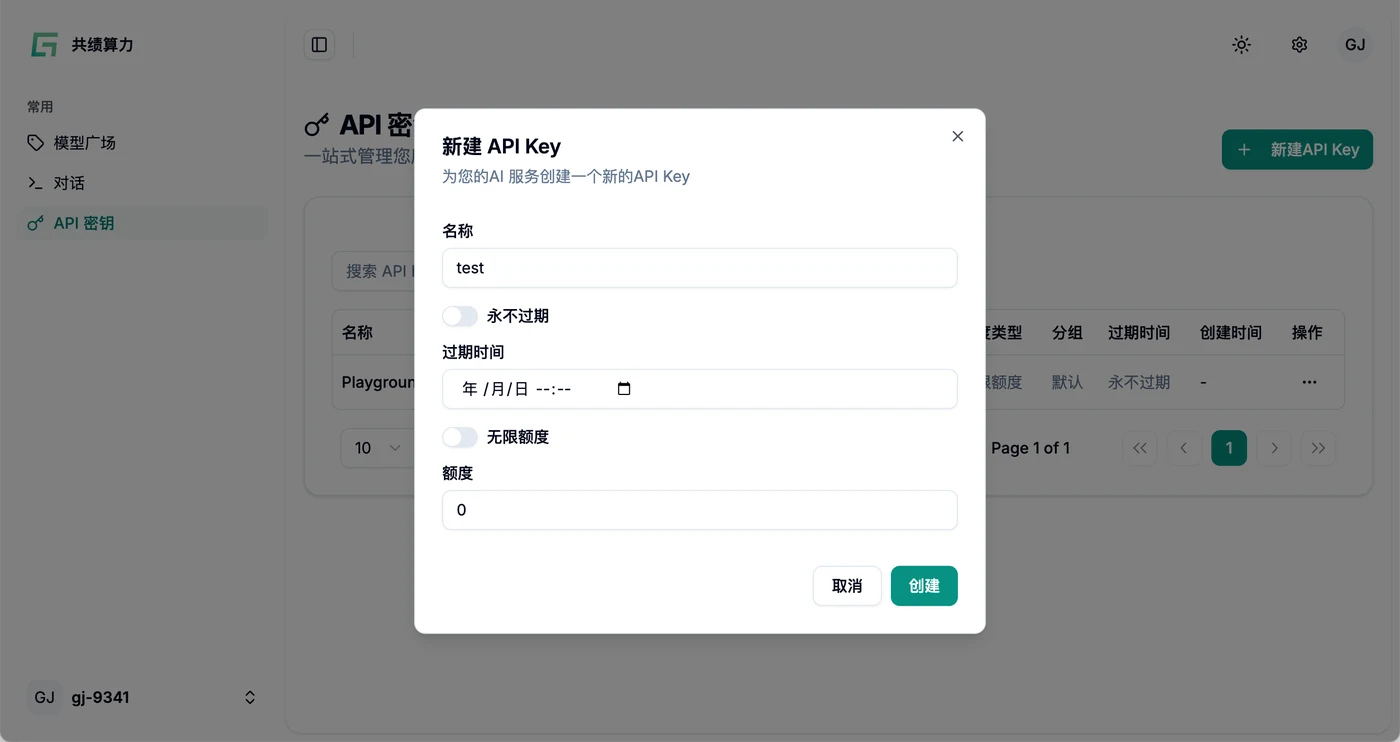This screenshot has height=742, width=1400.
Task: Focus the 名称 field containing test
Action: pos(700,268)
